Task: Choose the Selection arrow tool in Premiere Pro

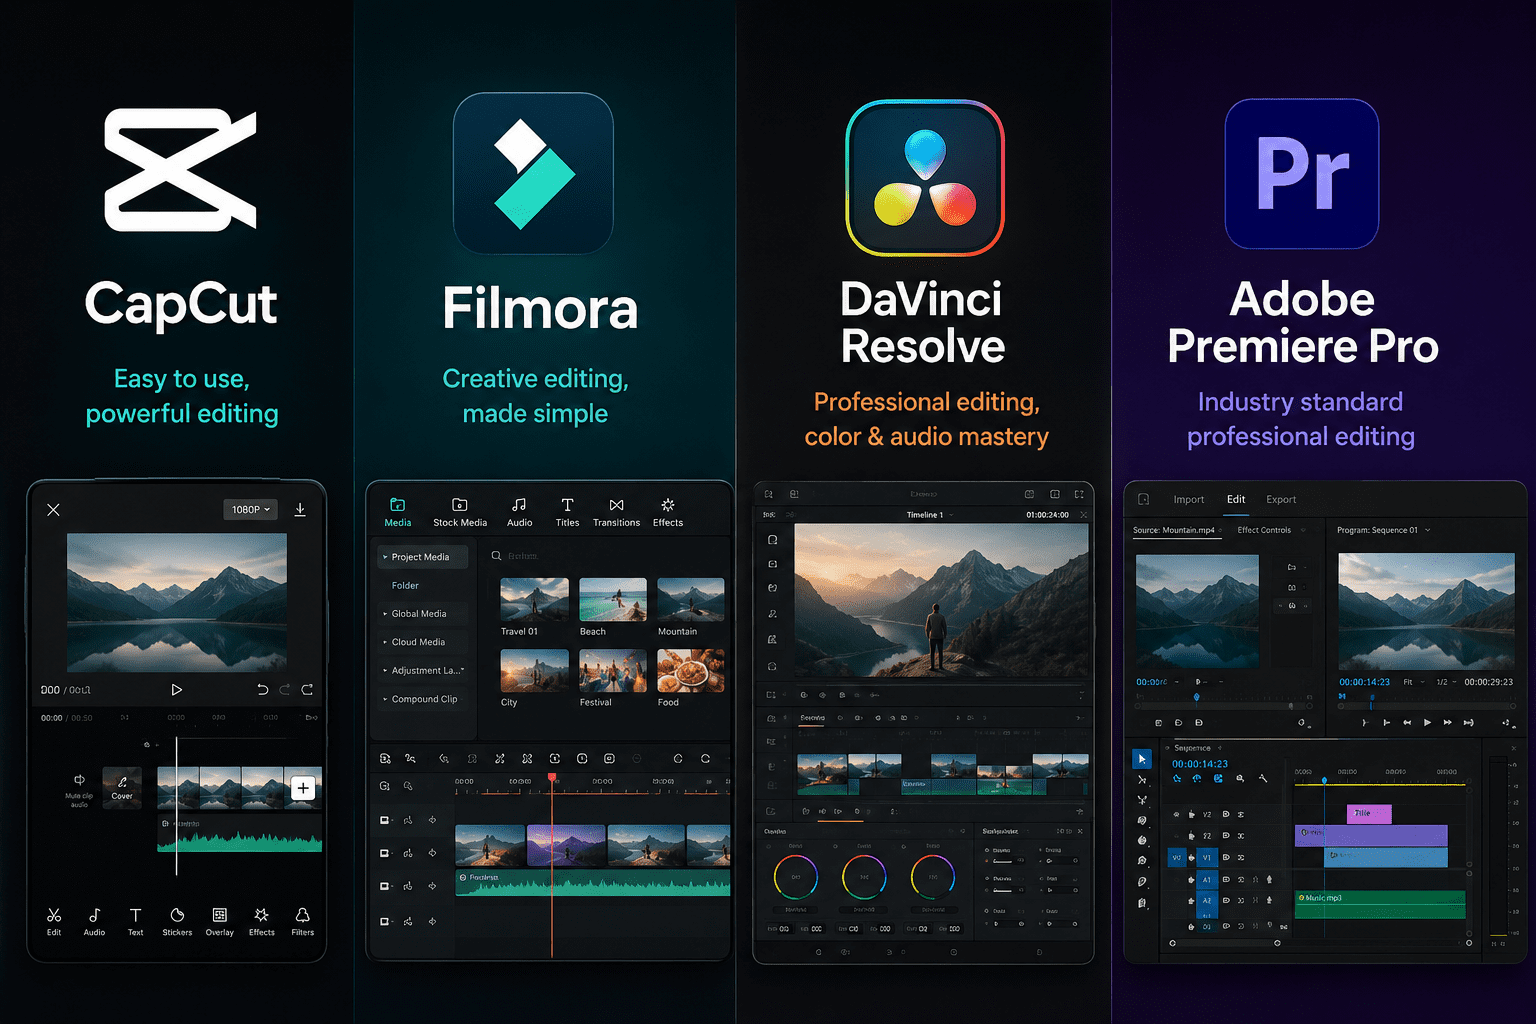Action: [x=1142, y=759]
